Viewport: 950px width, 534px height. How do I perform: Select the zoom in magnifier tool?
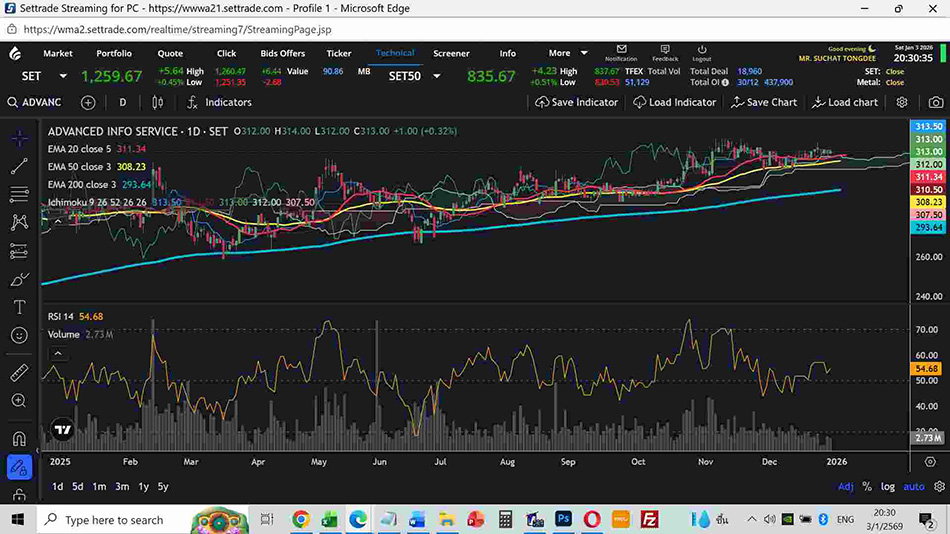tap(18, 401)
